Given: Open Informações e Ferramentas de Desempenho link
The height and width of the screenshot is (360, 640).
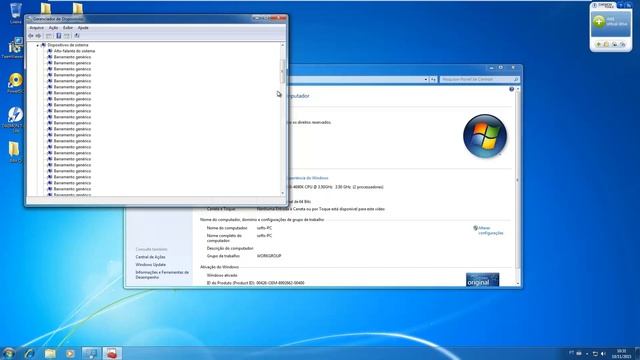Looking at the screenshot, I should pyautogui.click(x=162, y=275).
